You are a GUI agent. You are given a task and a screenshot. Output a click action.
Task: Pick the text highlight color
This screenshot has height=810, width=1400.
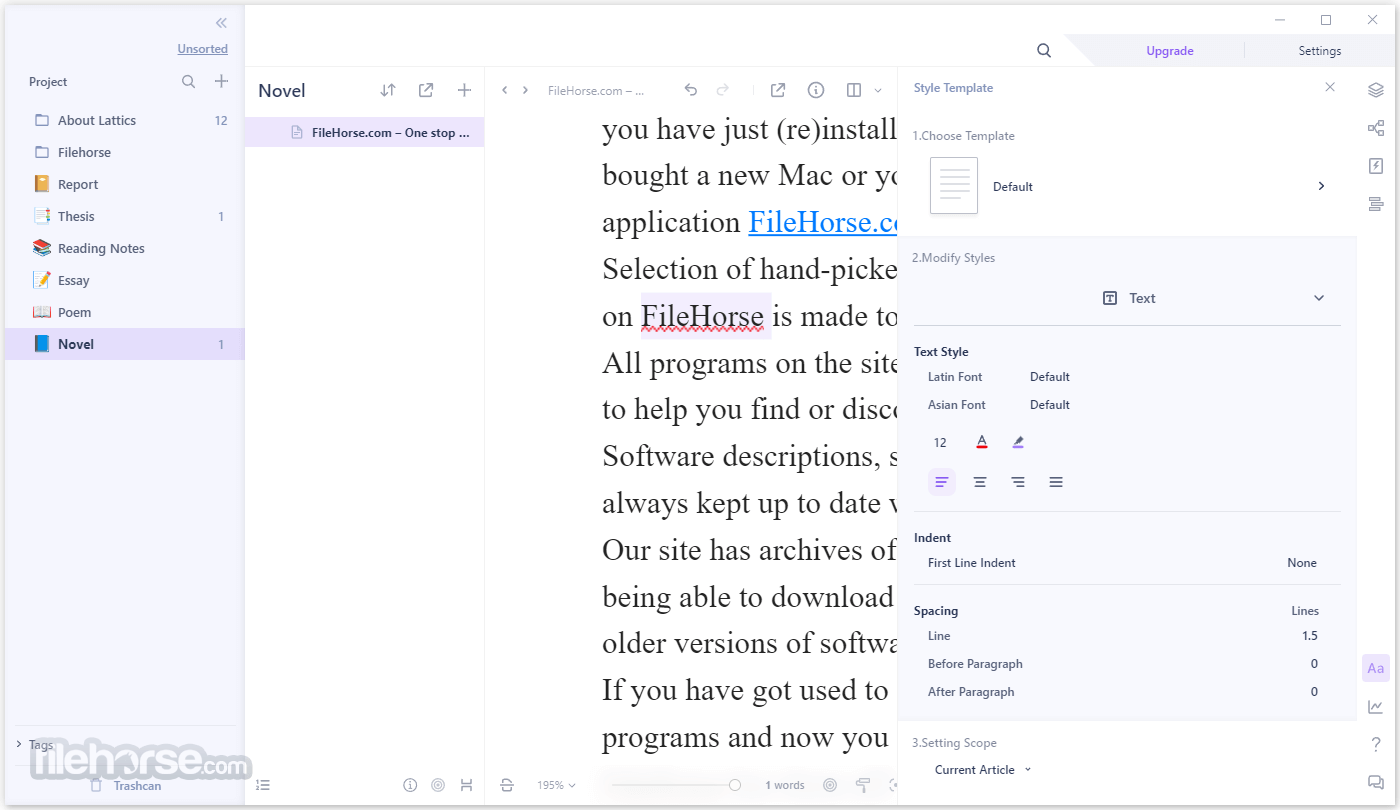point(1018,442)
